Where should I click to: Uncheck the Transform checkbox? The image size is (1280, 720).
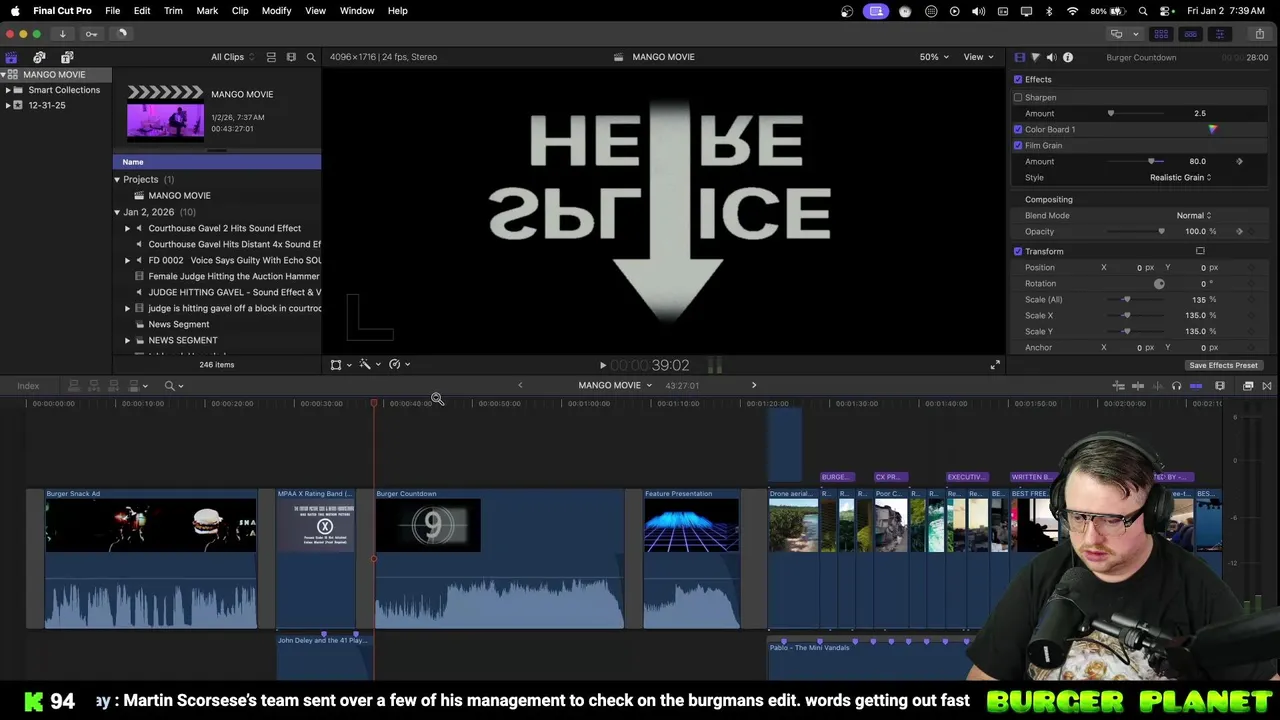coord(1018,251)
